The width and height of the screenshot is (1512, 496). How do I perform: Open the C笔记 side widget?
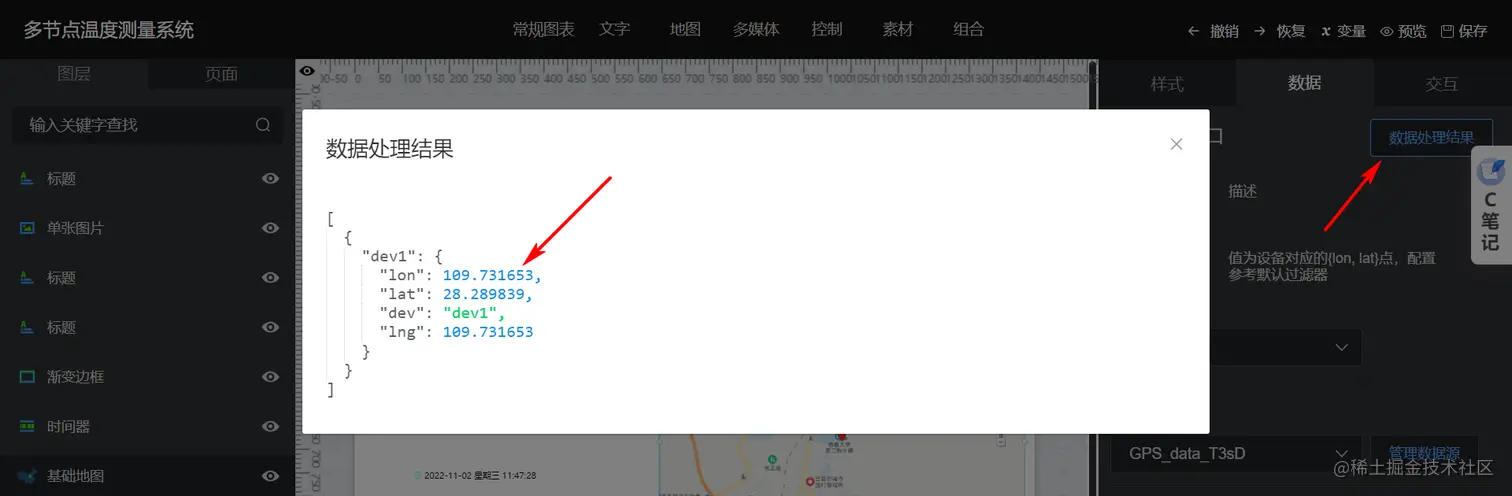click(1490, 205)
